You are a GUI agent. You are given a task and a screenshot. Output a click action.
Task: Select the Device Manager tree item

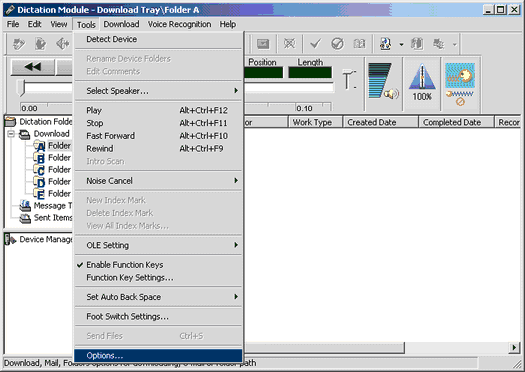[39, 240]
